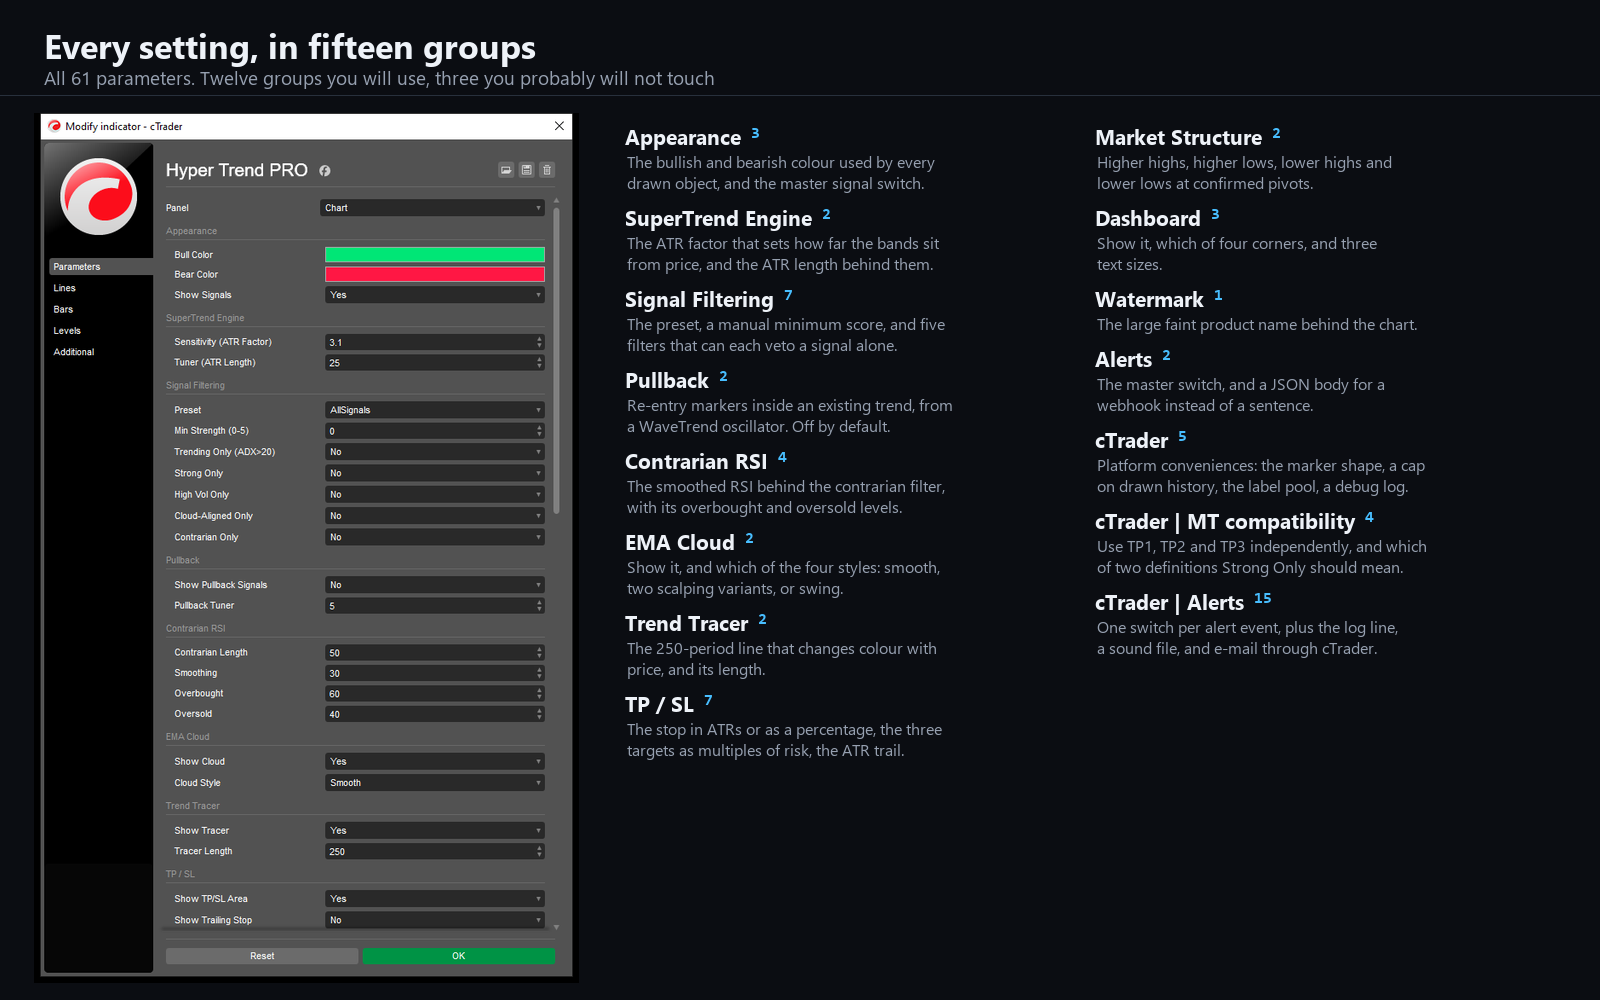Screen dimensions: 1600x1000
Task: Click the "Contrarian RSI" heading in the right list
Action: pos(696,462)
